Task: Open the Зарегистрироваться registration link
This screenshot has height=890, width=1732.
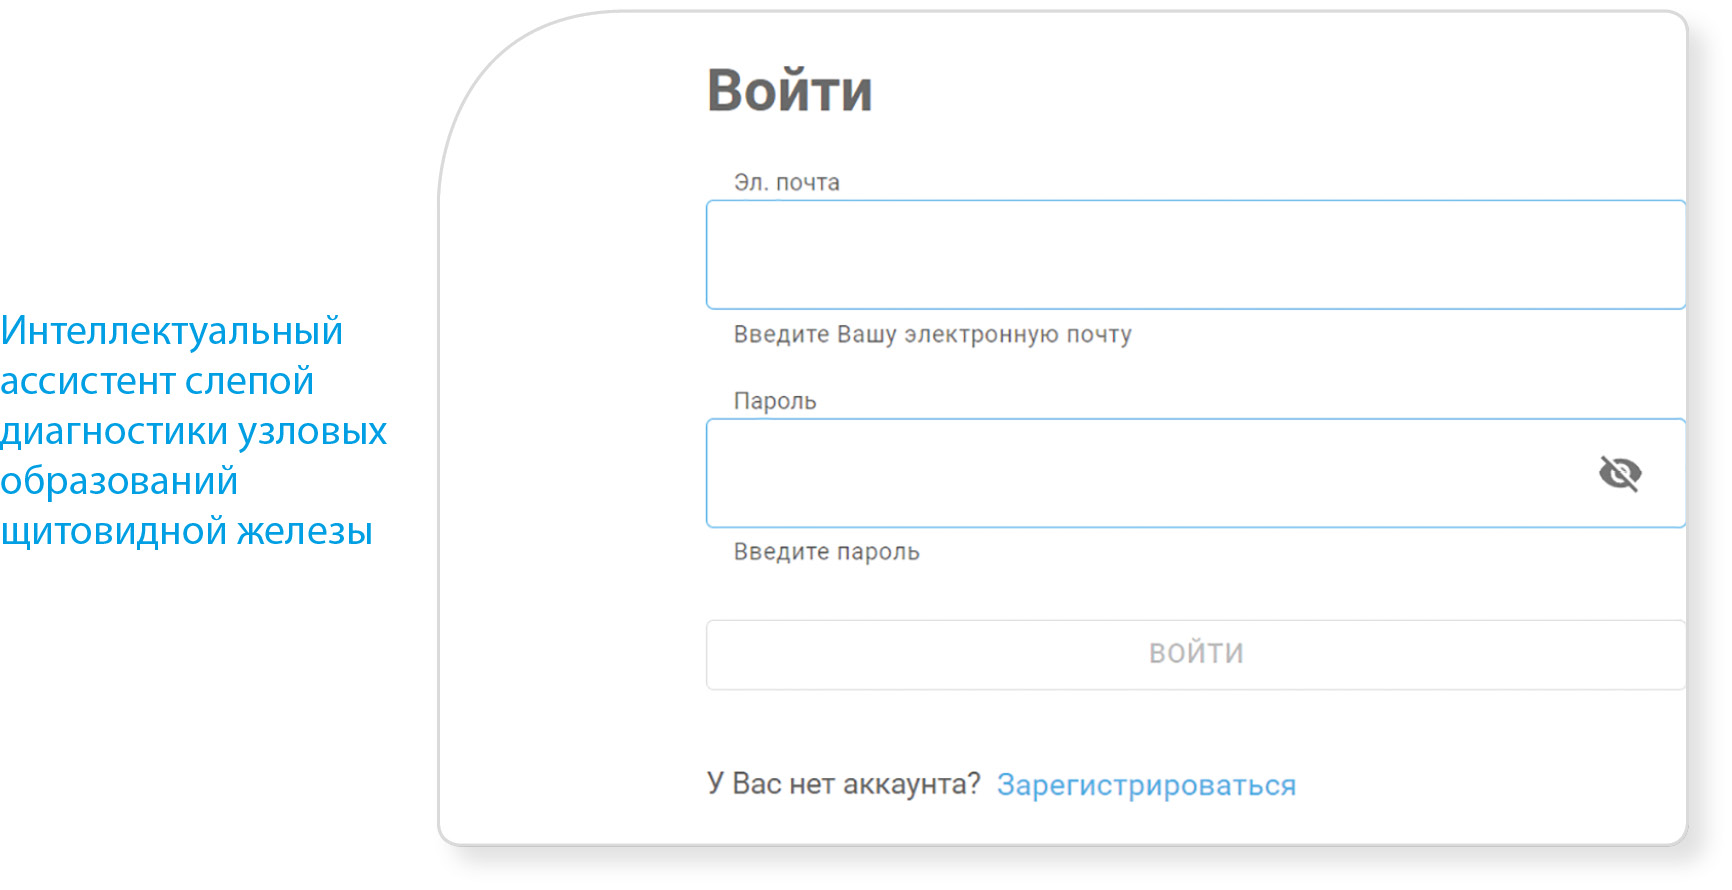Action: [1146, 785]
